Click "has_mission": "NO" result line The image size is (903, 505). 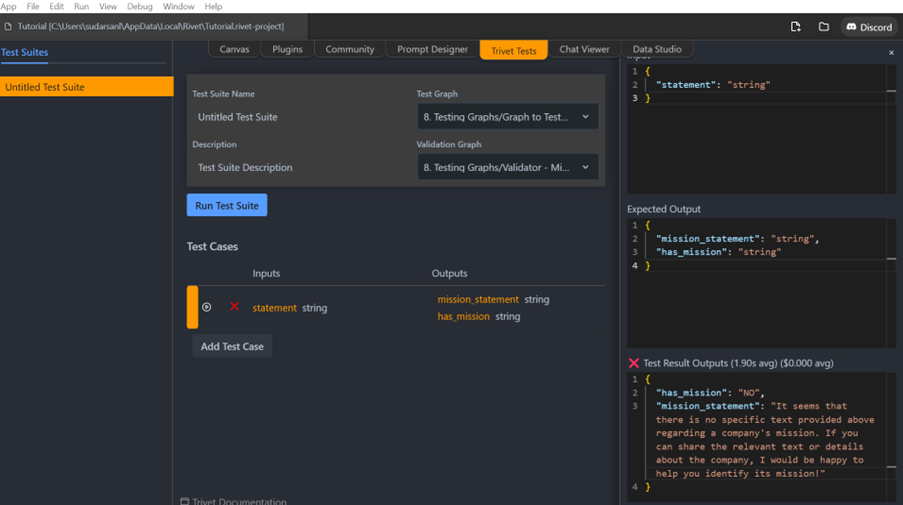pyautogui.click(x=710, y=393)
